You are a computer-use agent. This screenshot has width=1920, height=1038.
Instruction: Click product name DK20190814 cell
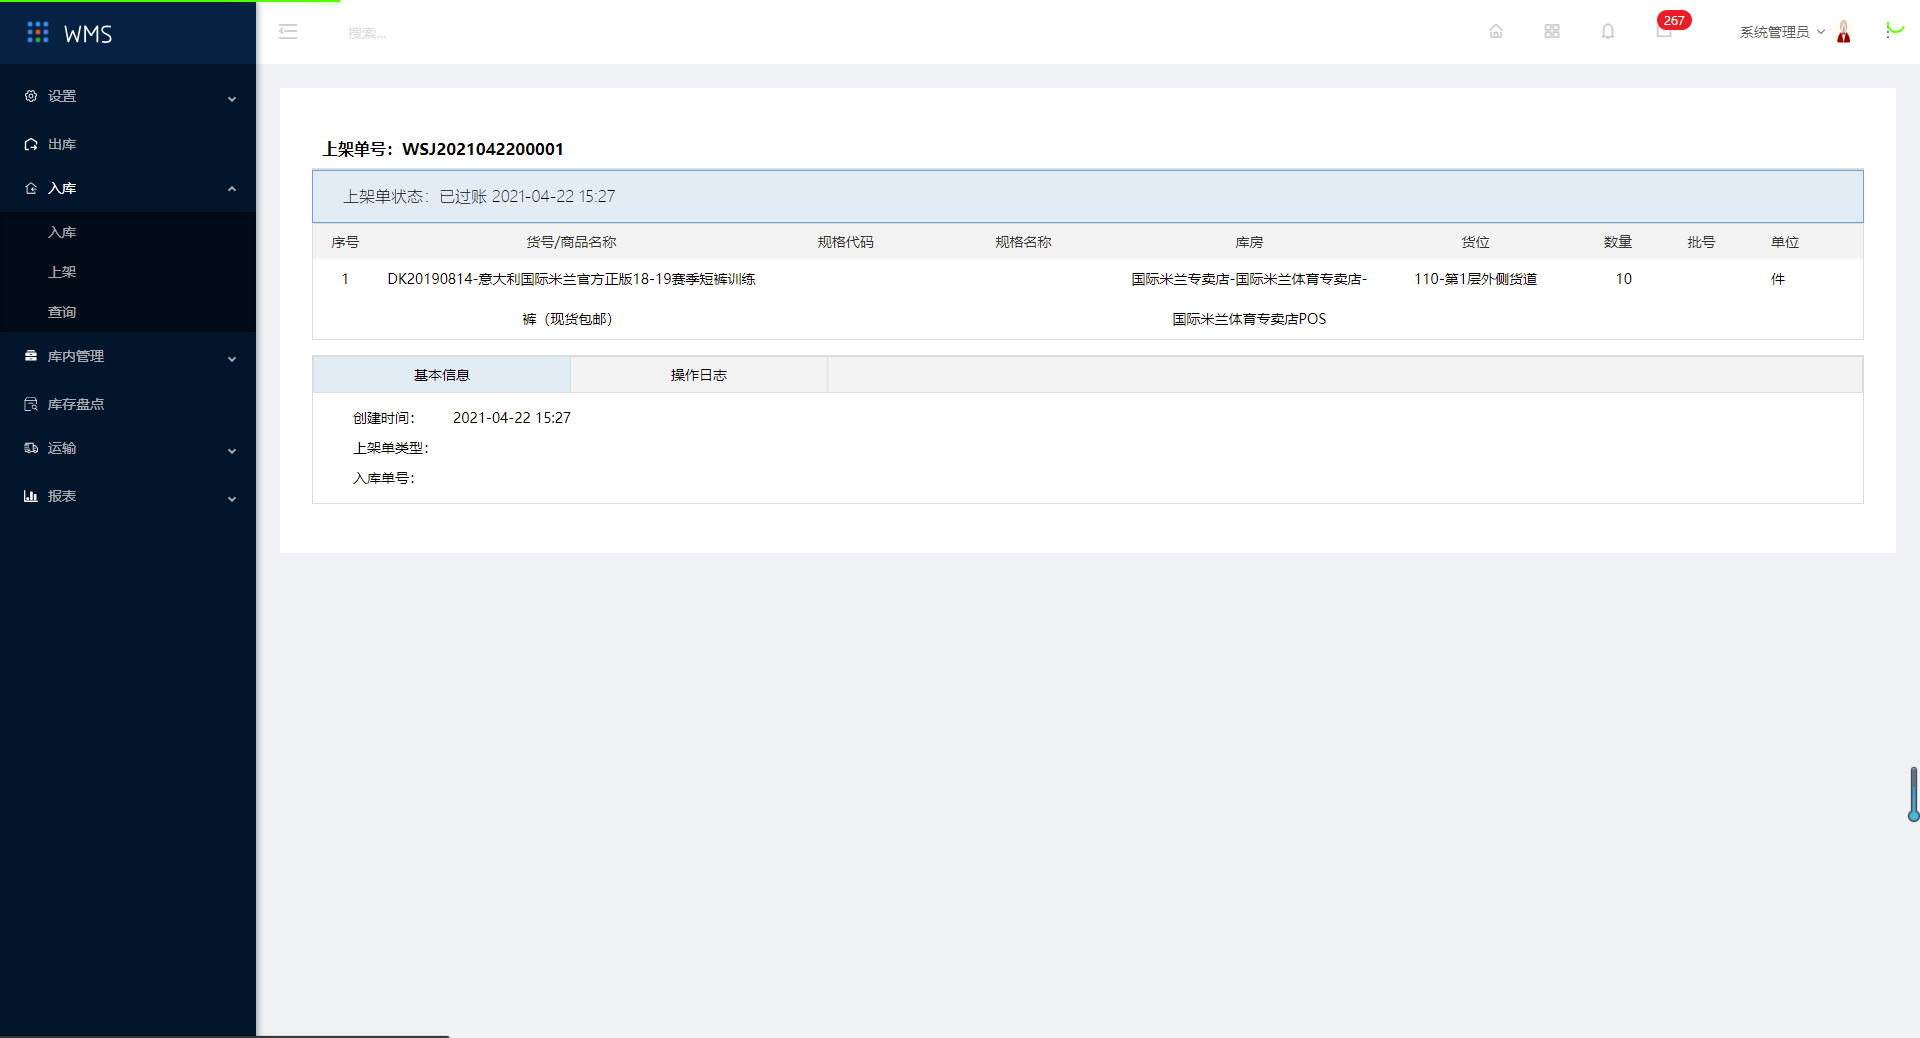point(571,299)
